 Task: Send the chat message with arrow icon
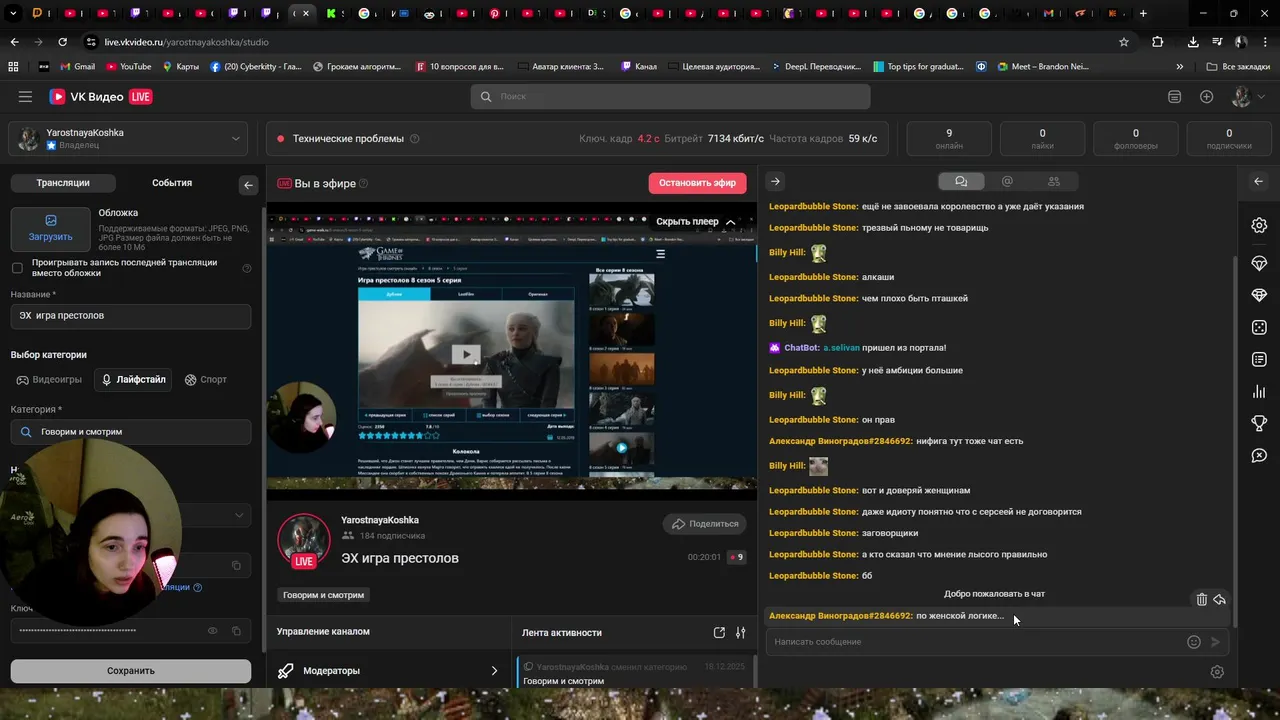click(1216, 642)
